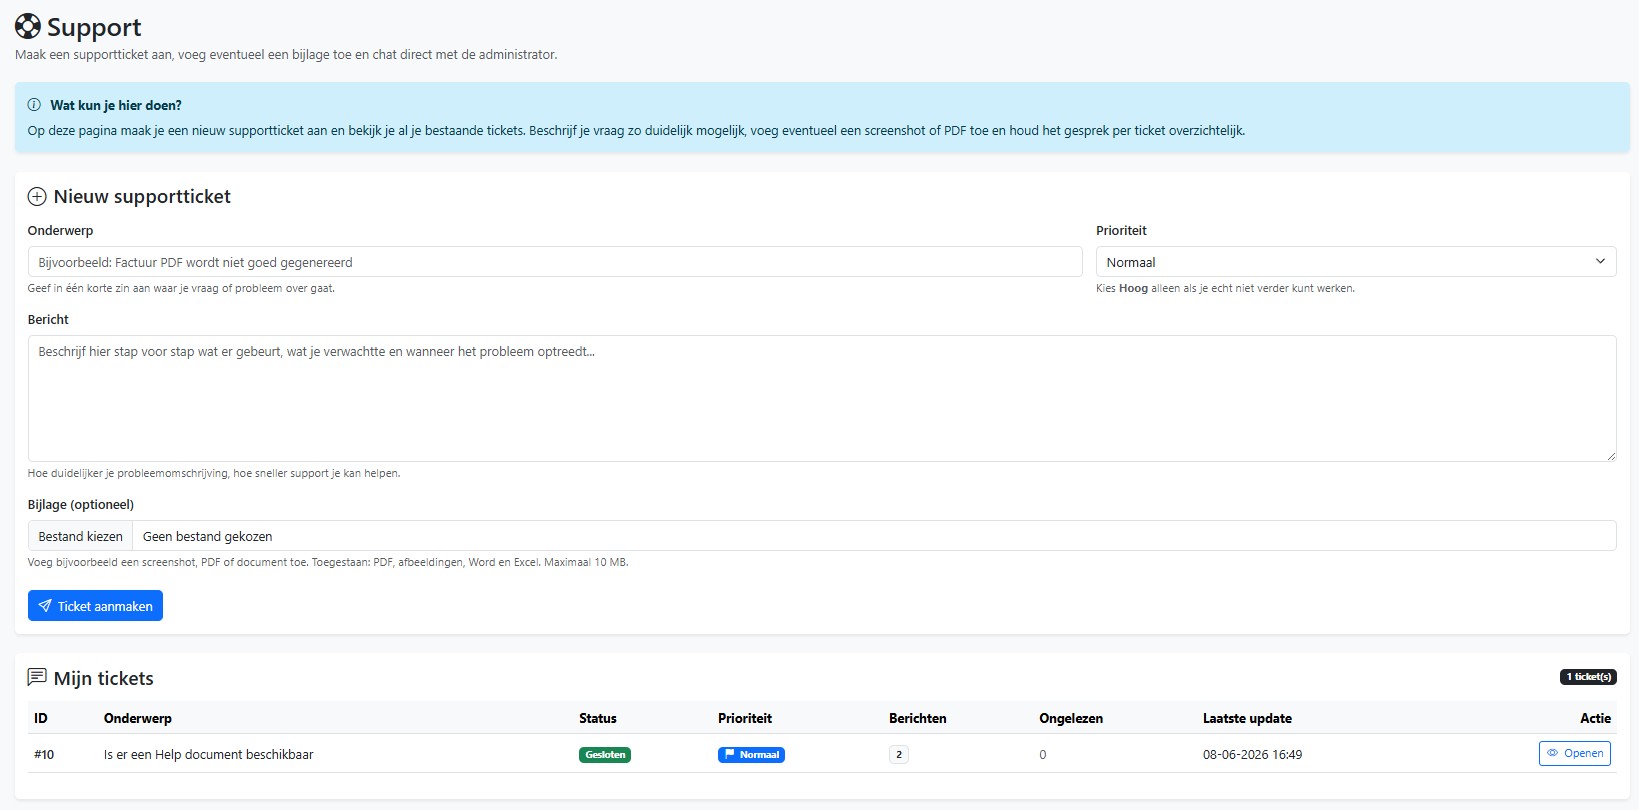
Task: Click the '1 ticket(s)' count badge
Action: coord(1588,677)
